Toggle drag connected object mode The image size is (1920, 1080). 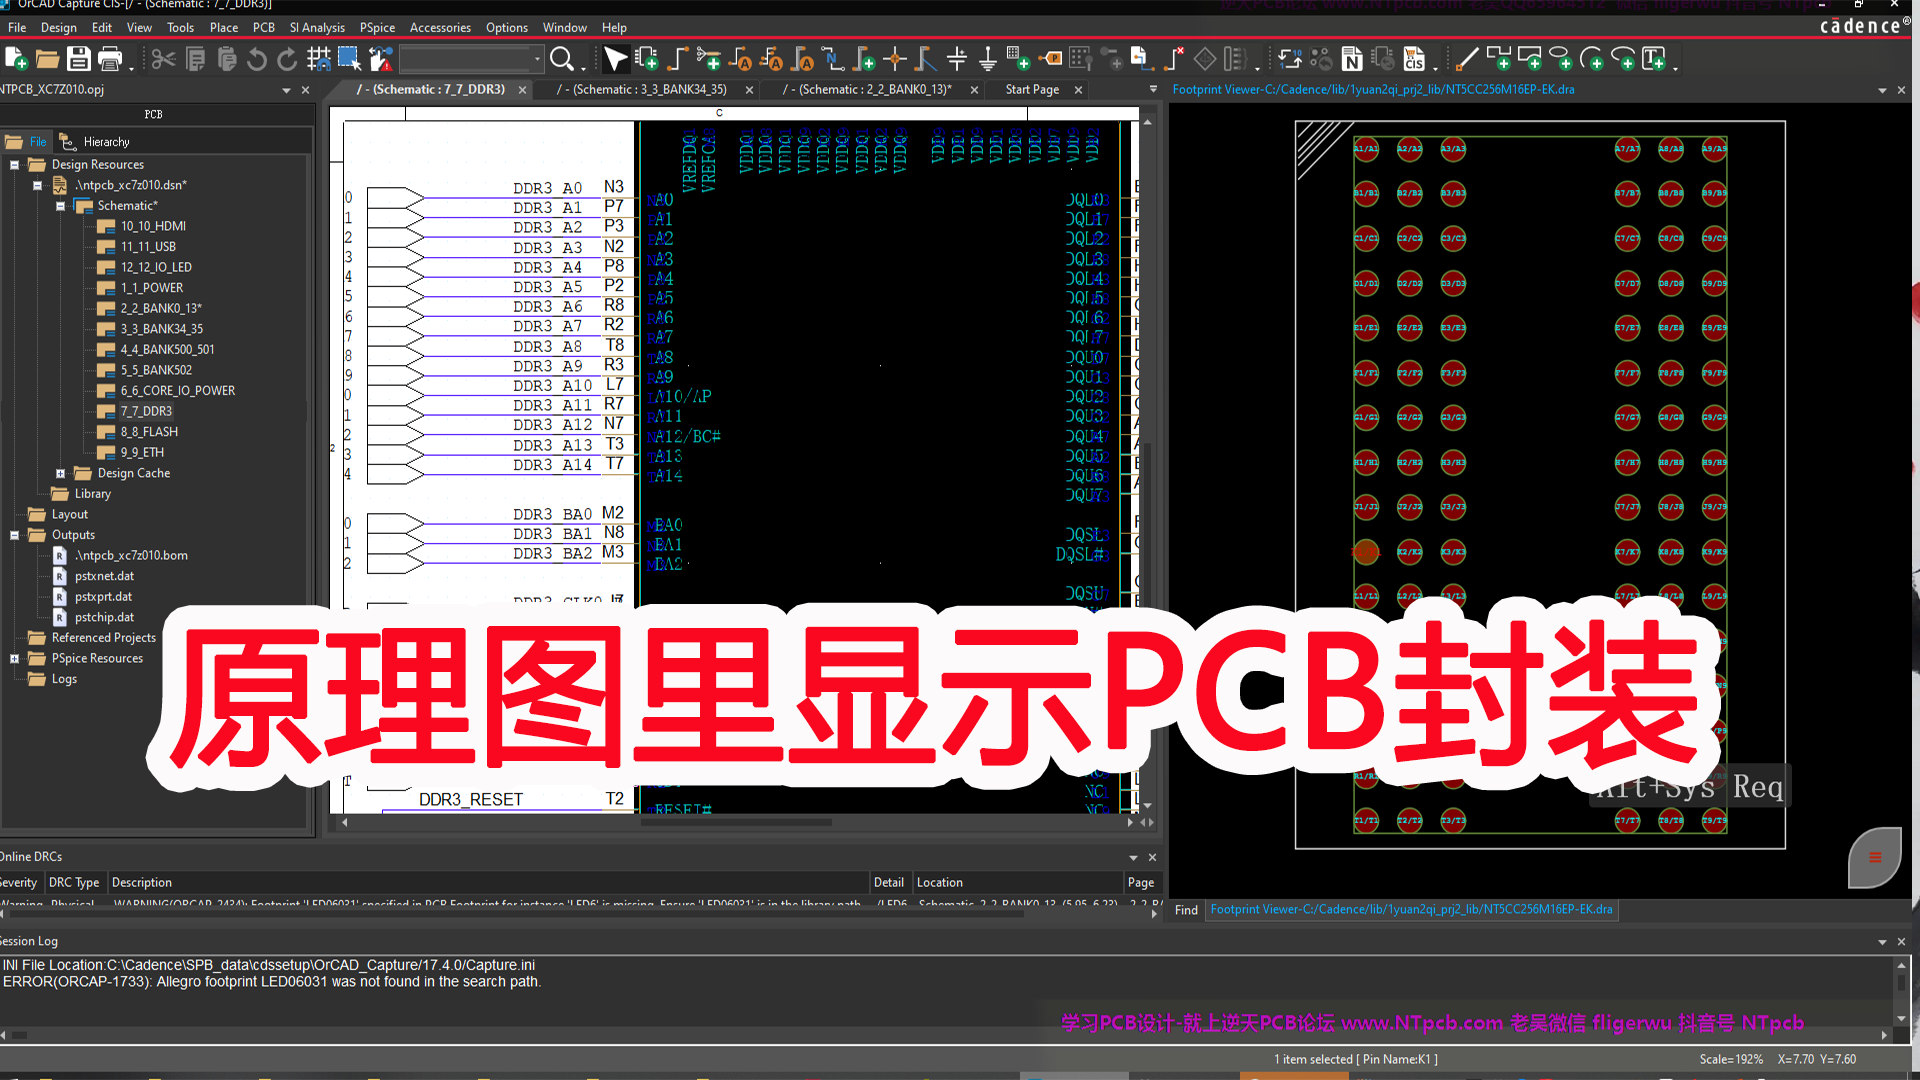[380, 60]
